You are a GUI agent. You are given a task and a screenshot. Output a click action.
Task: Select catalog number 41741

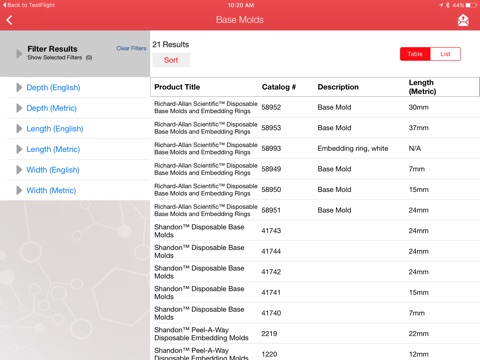pos(271,293)
